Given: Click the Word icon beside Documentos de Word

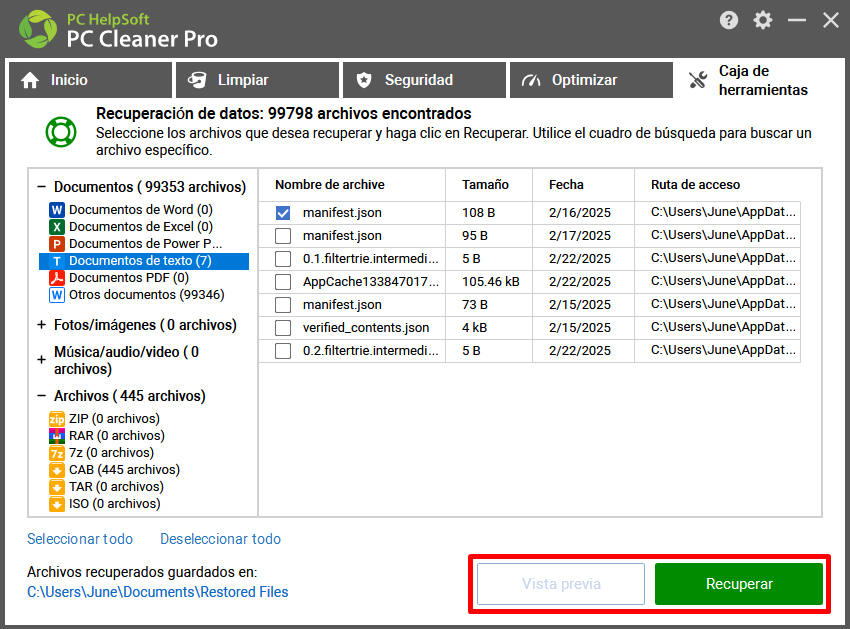Looking at the screenshot, I should [x=56, y=209].
